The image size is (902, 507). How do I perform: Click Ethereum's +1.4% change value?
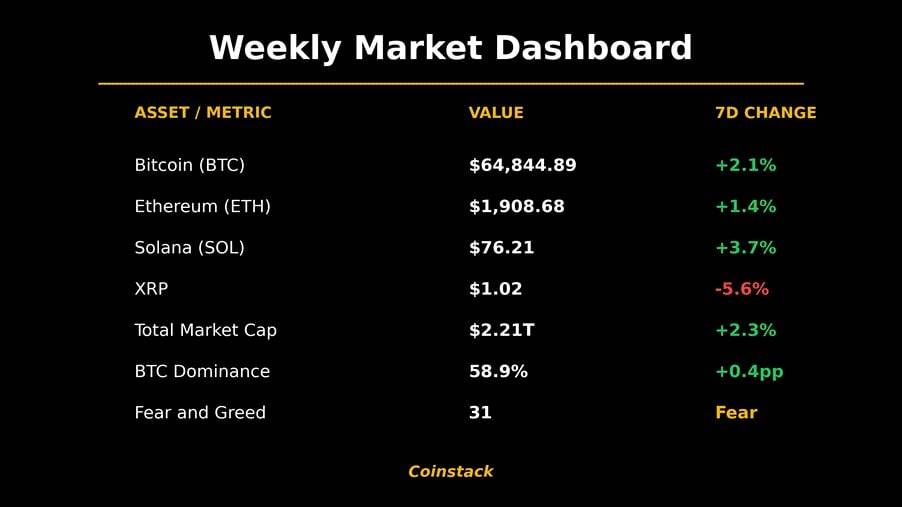746,206
